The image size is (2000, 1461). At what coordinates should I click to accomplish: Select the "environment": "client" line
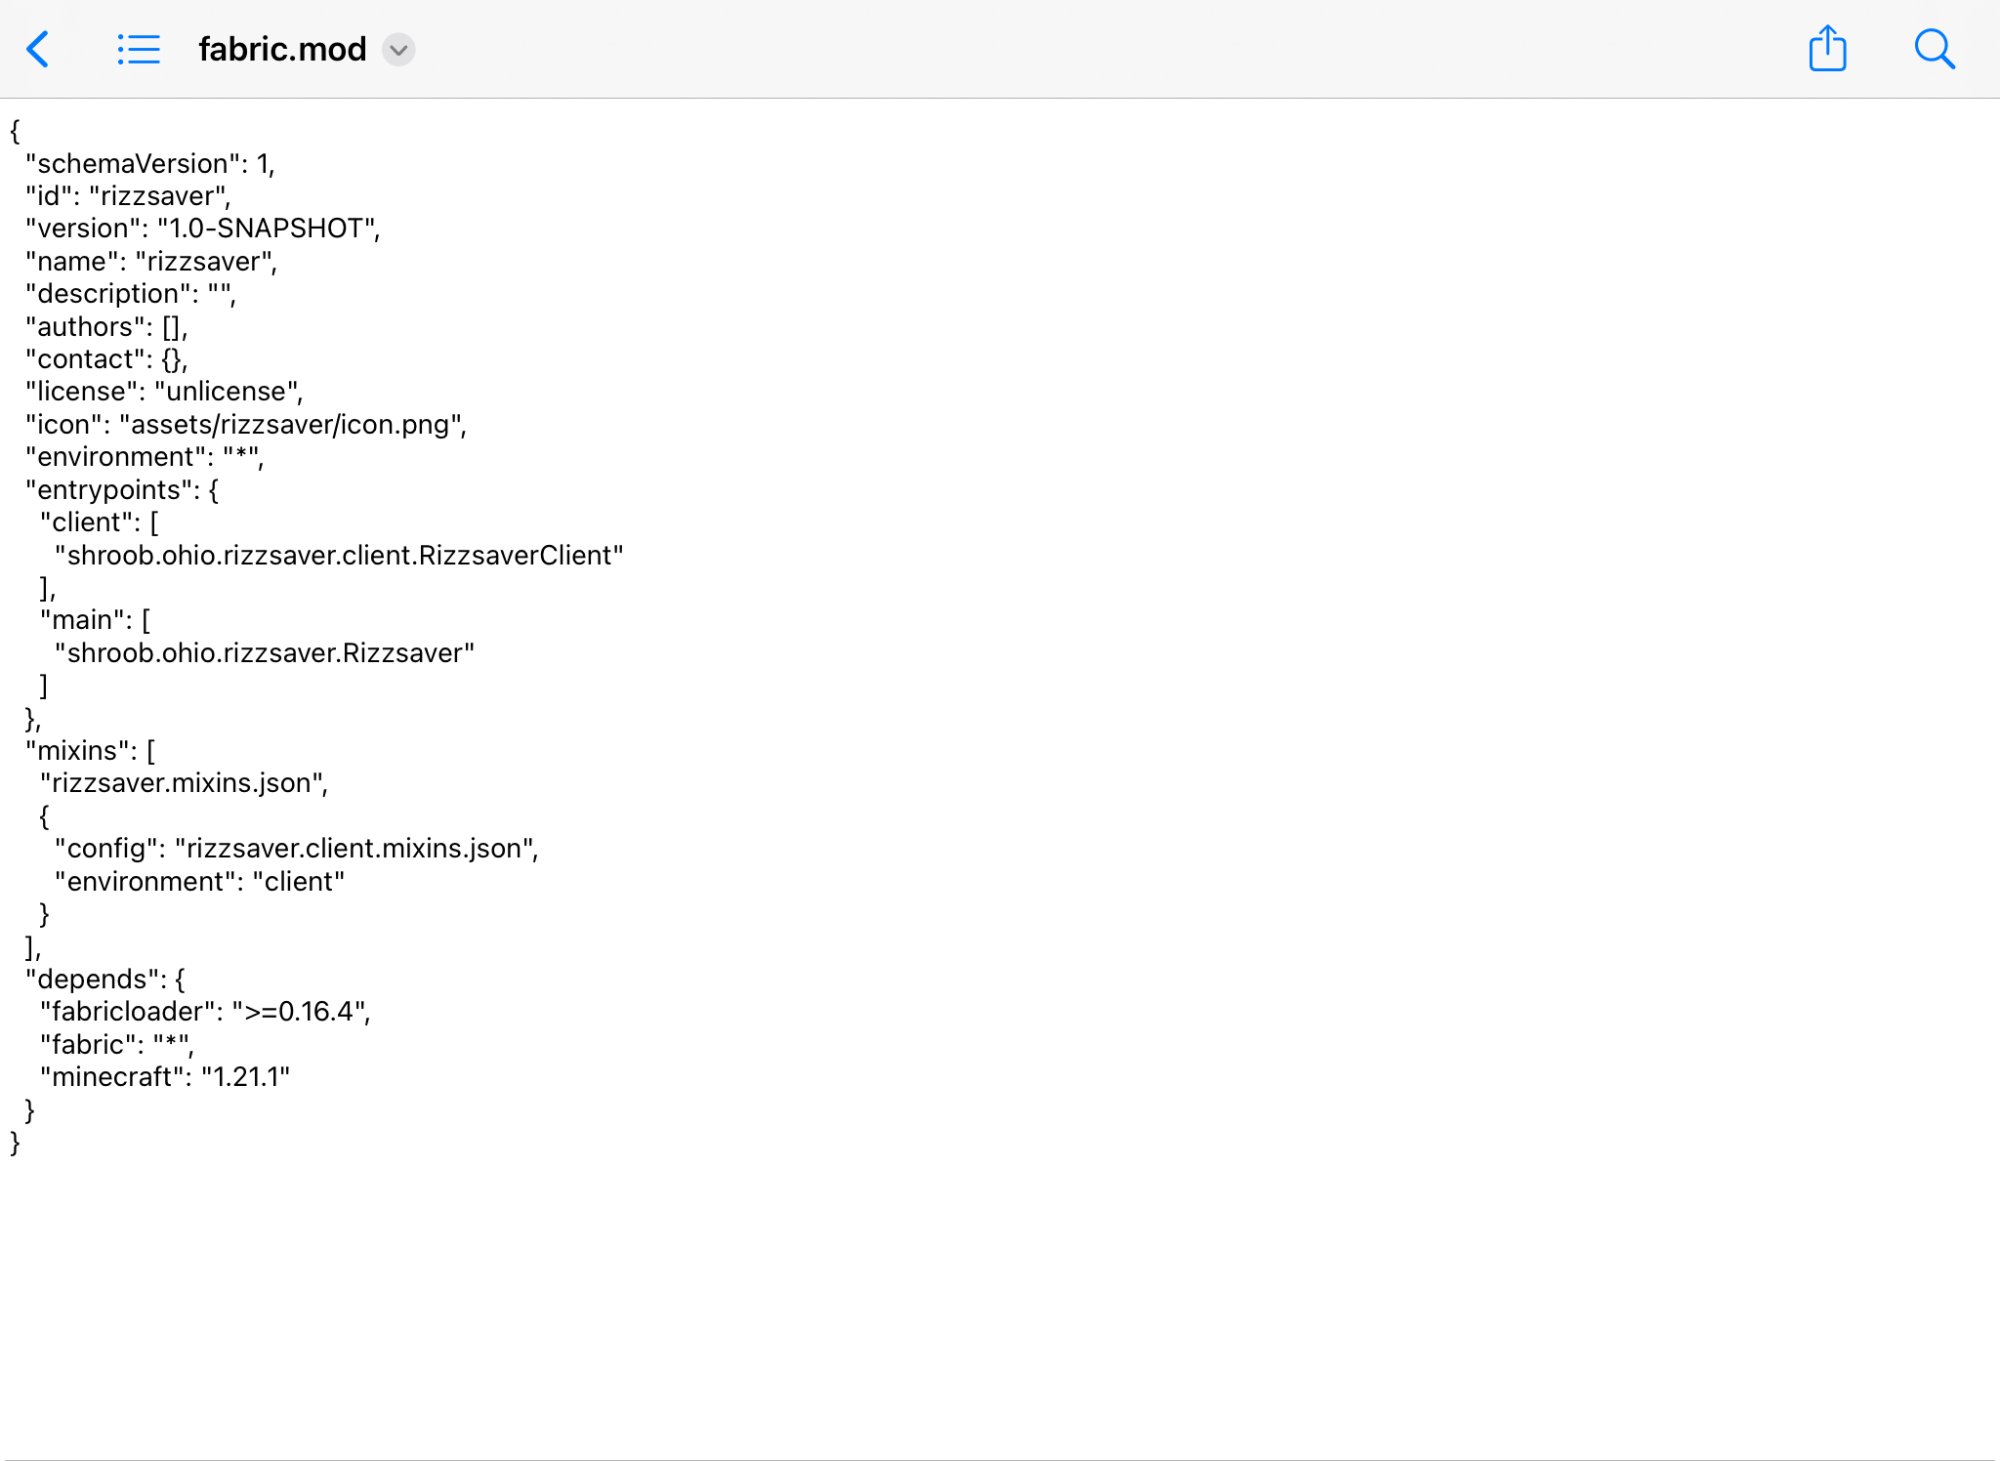pos(199,881)
